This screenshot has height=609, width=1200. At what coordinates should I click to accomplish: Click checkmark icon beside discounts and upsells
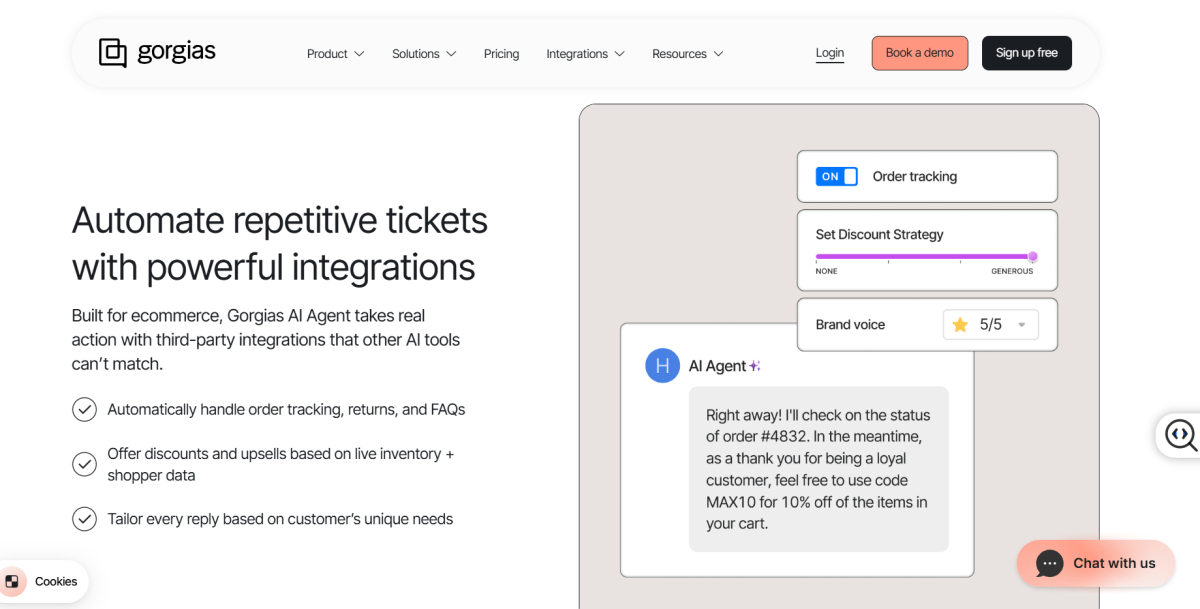(84, 464)
